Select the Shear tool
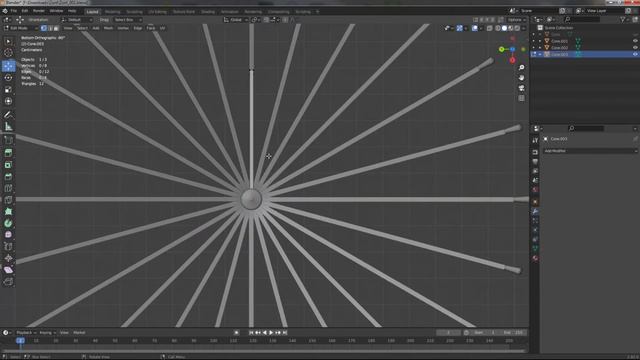This screenshot has width=640, height=360. pos(8,270)
